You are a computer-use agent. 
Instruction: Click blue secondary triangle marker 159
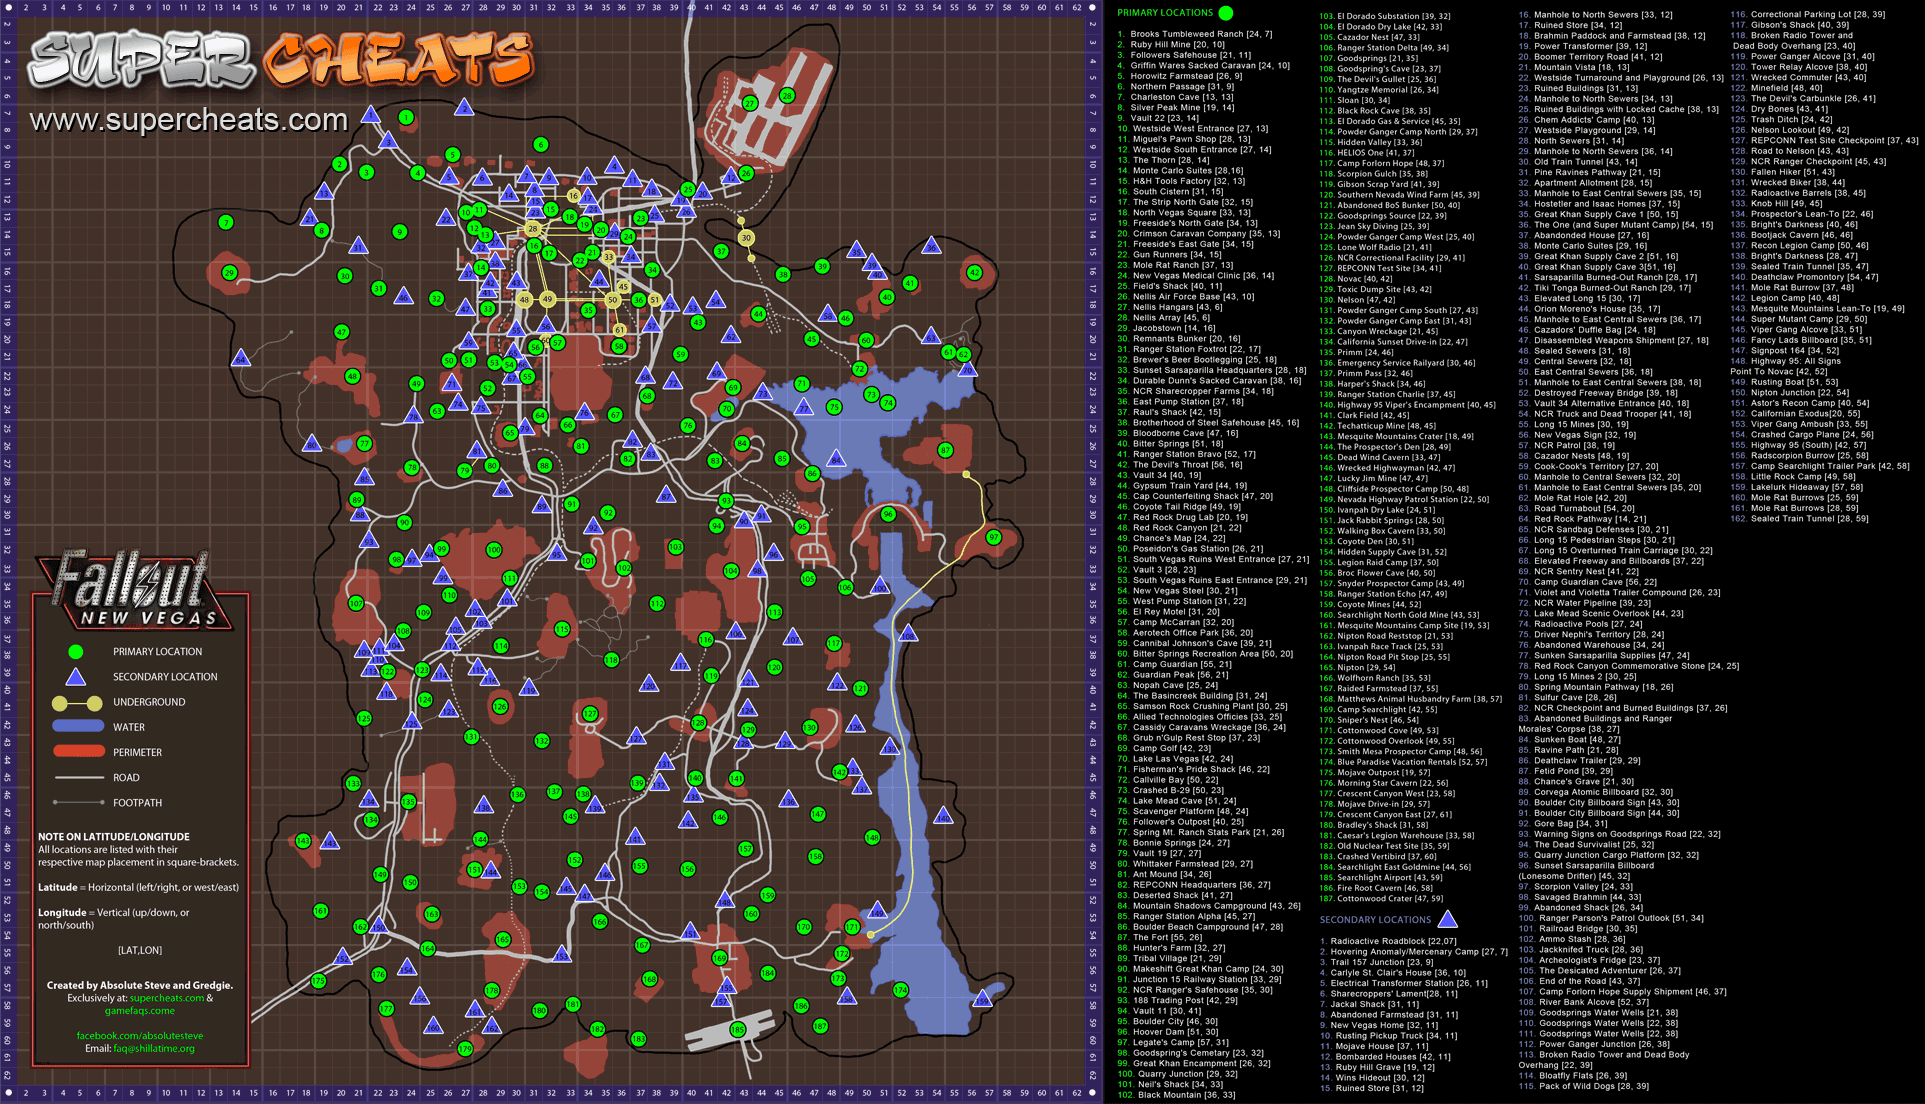983,997
